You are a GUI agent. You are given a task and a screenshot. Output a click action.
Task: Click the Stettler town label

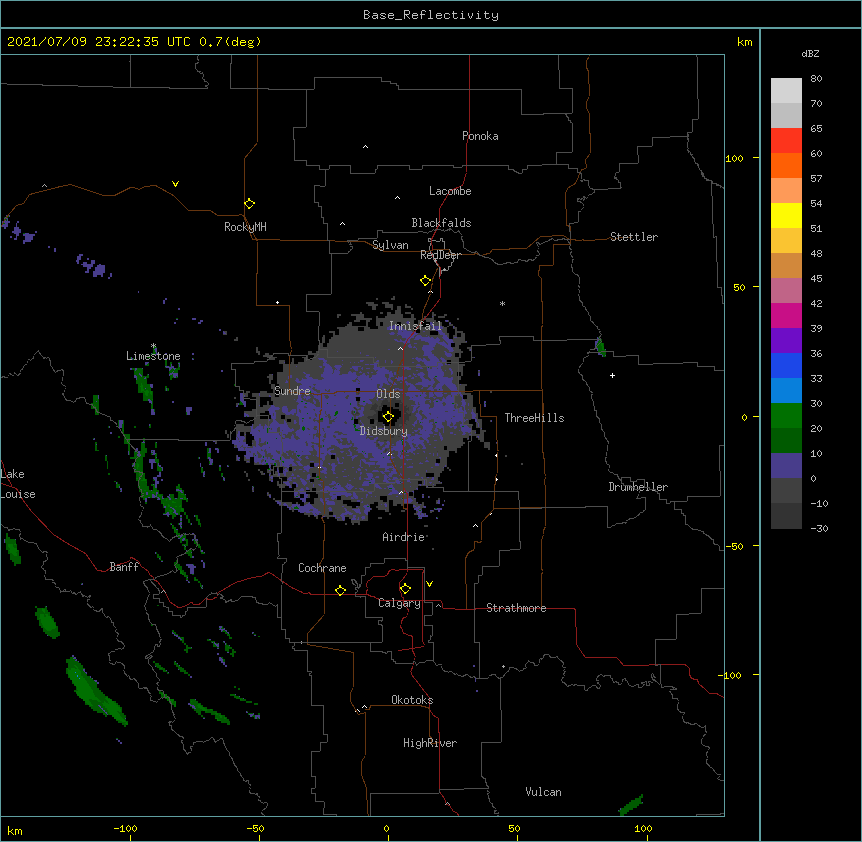pos(634,237)
